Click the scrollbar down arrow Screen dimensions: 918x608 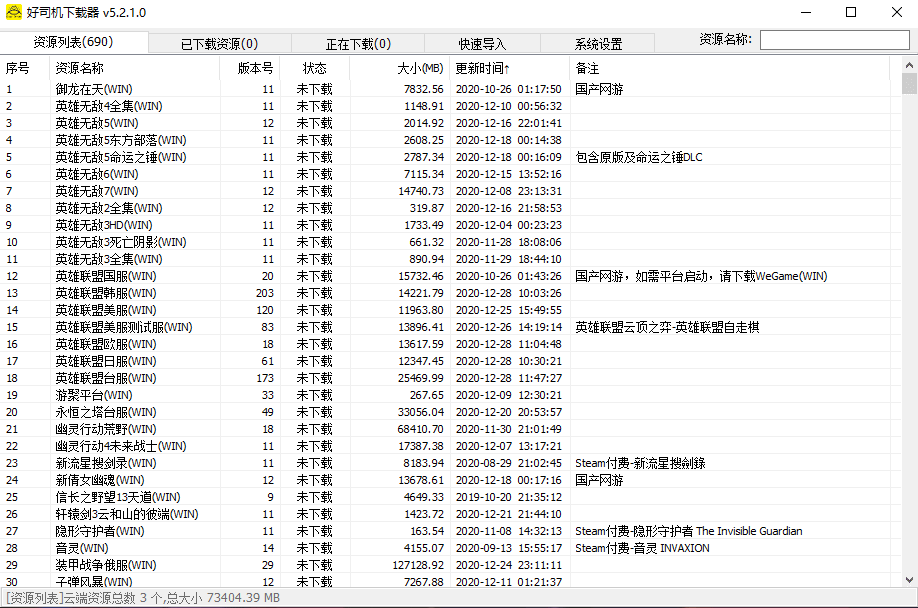909,579
